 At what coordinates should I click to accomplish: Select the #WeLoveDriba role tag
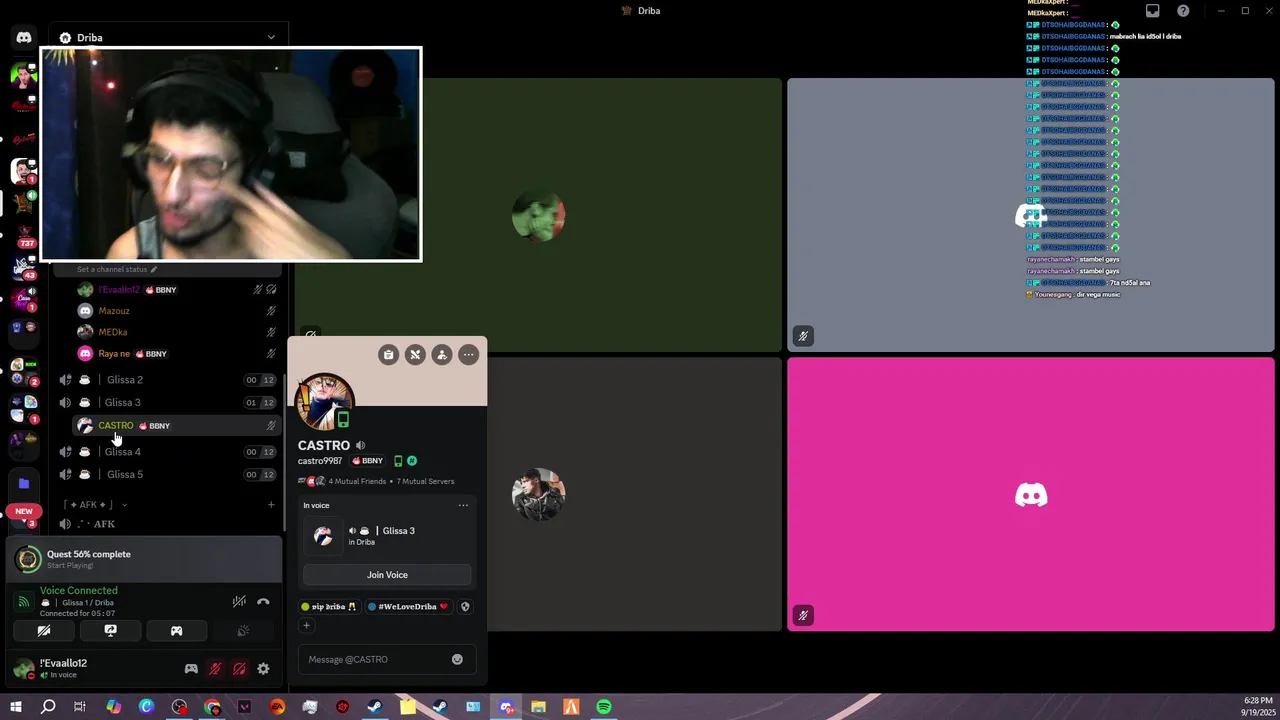[408, 607]
